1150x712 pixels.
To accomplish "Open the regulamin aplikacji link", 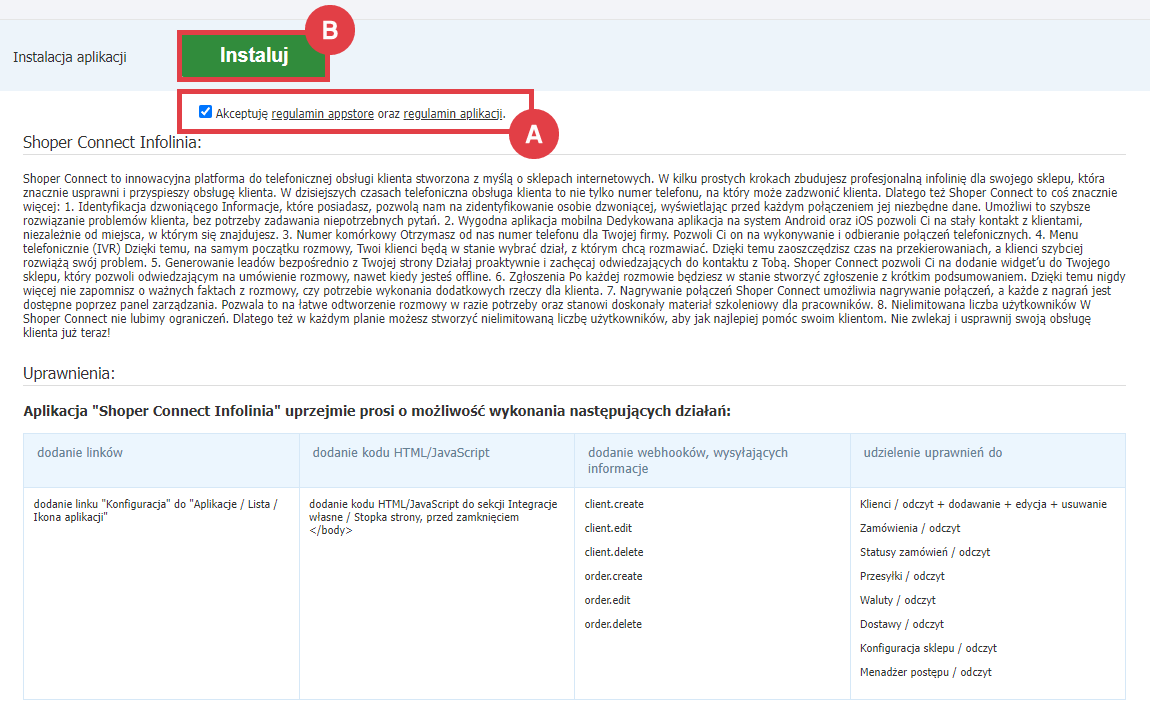I will (453, 114).
